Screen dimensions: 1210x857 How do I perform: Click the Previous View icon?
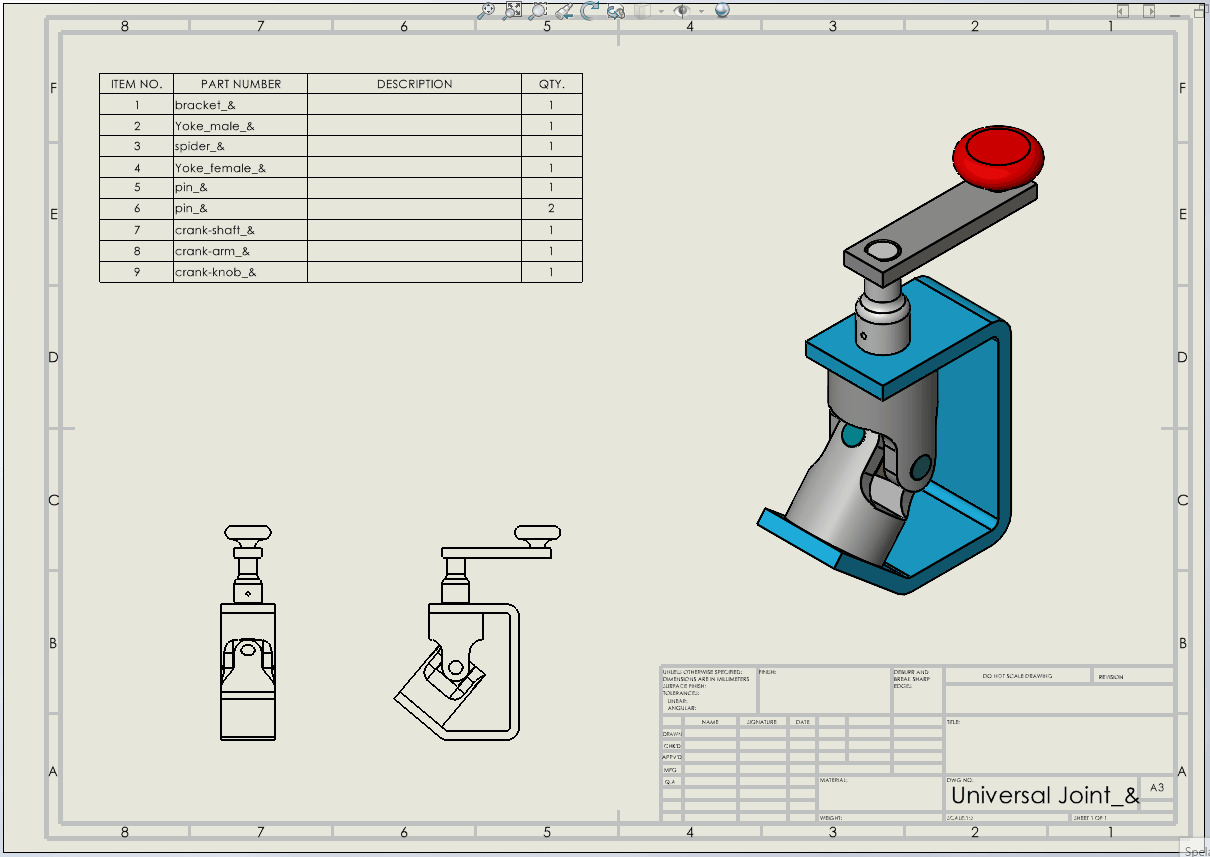[x=565, y=10]
